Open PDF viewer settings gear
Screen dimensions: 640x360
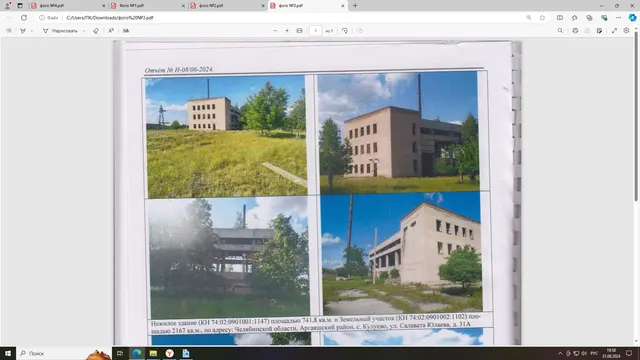tap(626, 31)
